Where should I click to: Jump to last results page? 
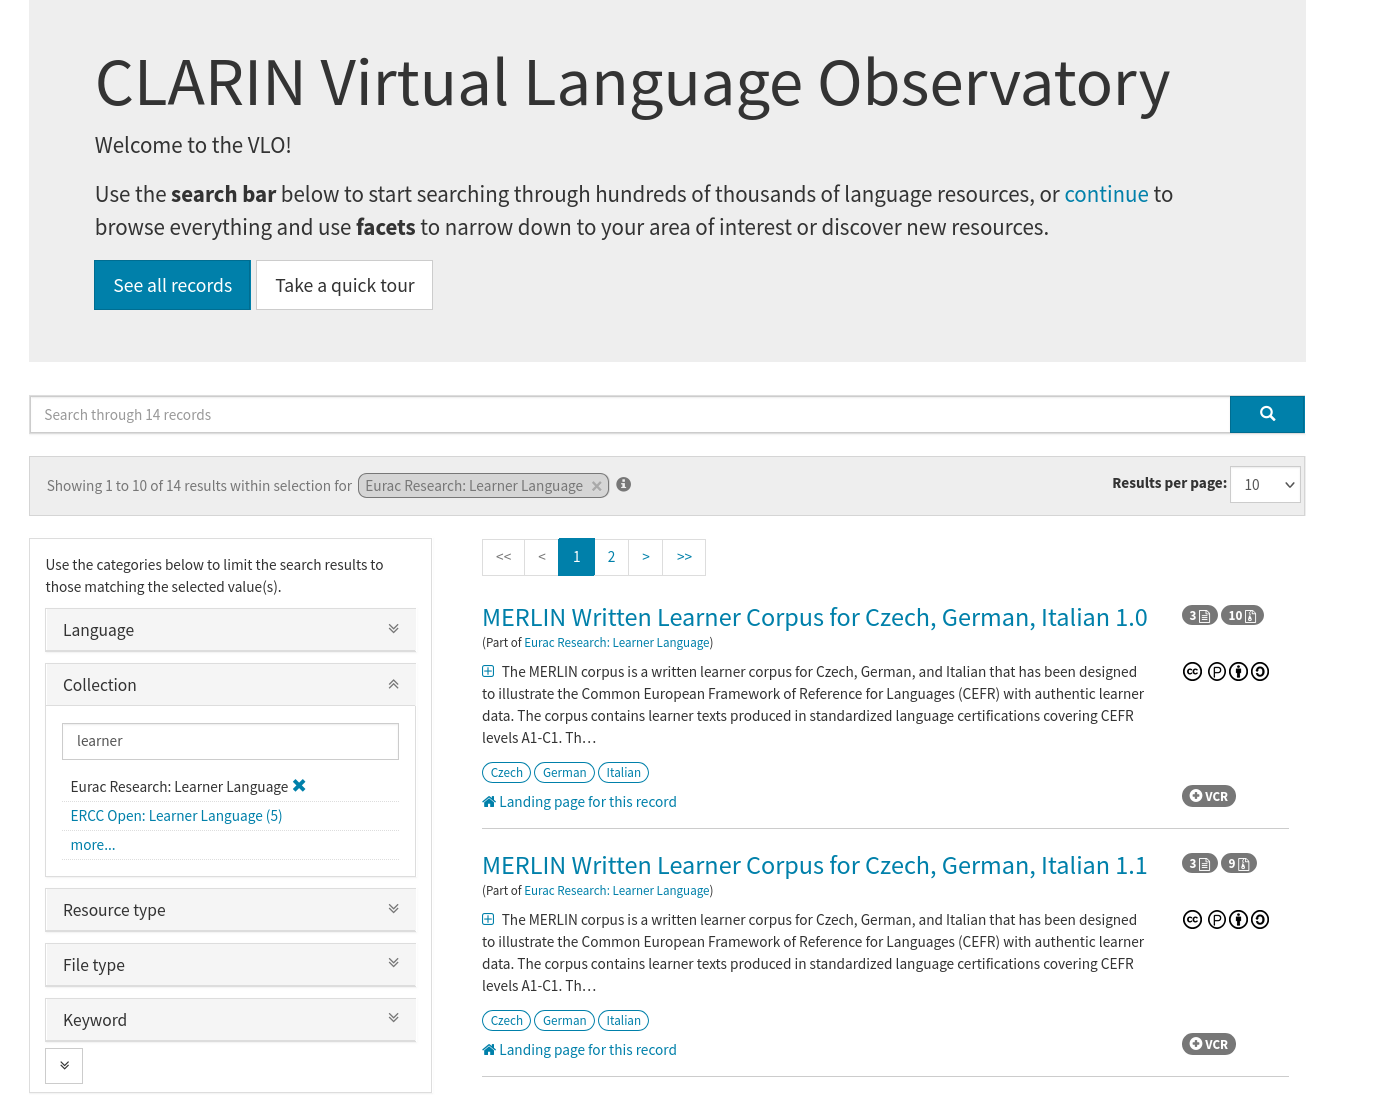tap(684, 557)
